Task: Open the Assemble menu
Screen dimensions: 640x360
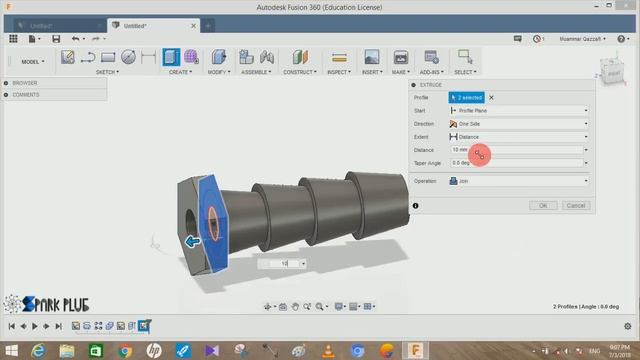Action: pyautogui.click(x=256, y=72)
